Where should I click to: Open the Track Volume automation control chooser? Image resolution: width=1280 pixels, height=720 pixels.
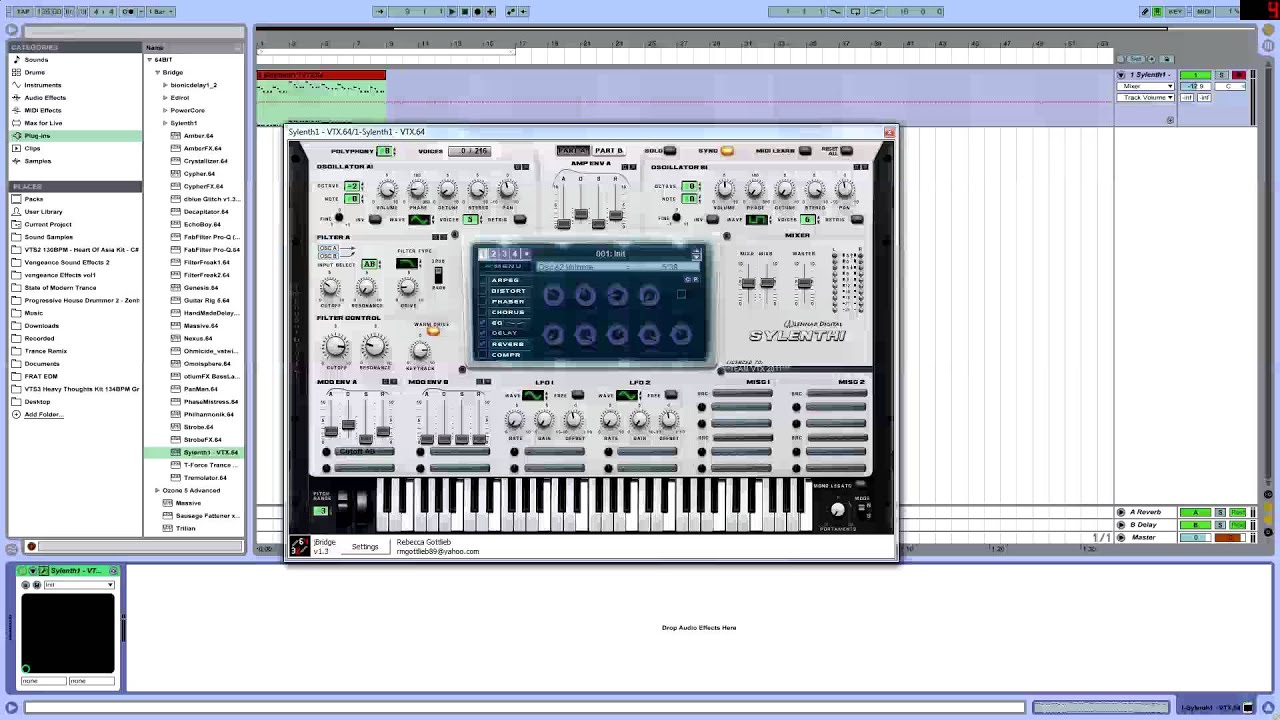1146,97
